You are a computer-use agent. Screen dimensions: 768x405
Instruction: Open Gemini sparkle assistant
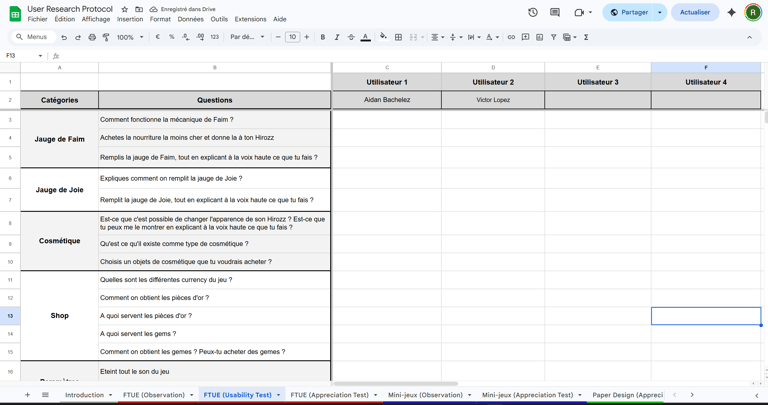(x=731, y=12)
